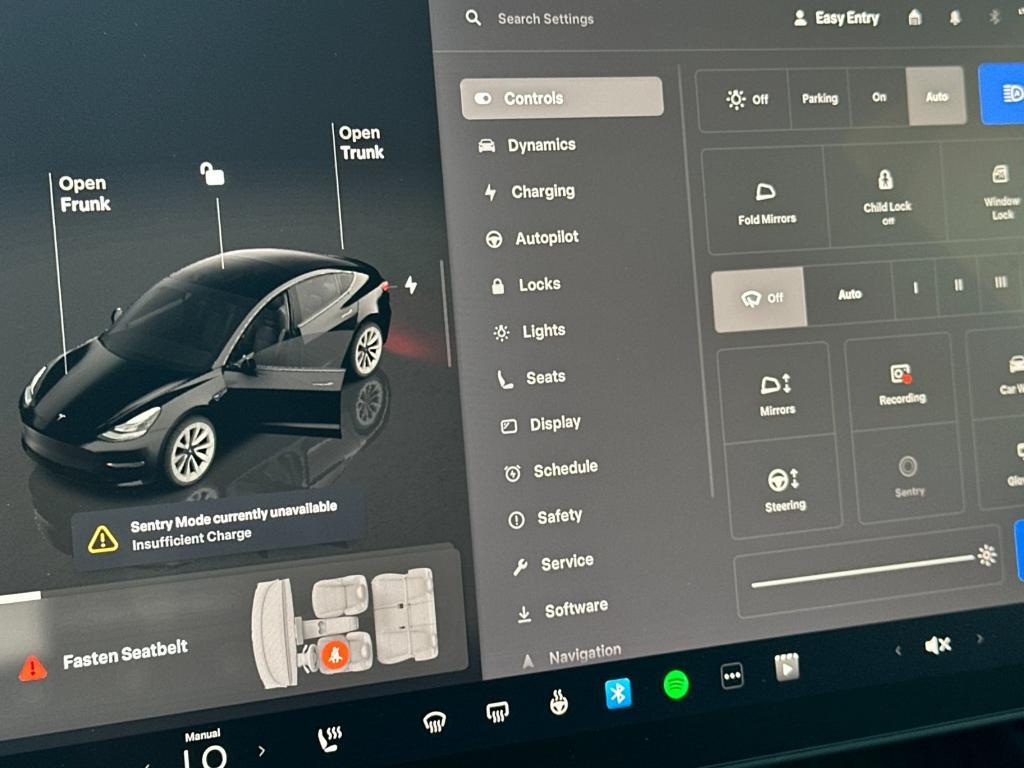The image size is (1024, 768).
Task: Tap the Fasten Seatbelt alert
Action: [x=104, y=658]
